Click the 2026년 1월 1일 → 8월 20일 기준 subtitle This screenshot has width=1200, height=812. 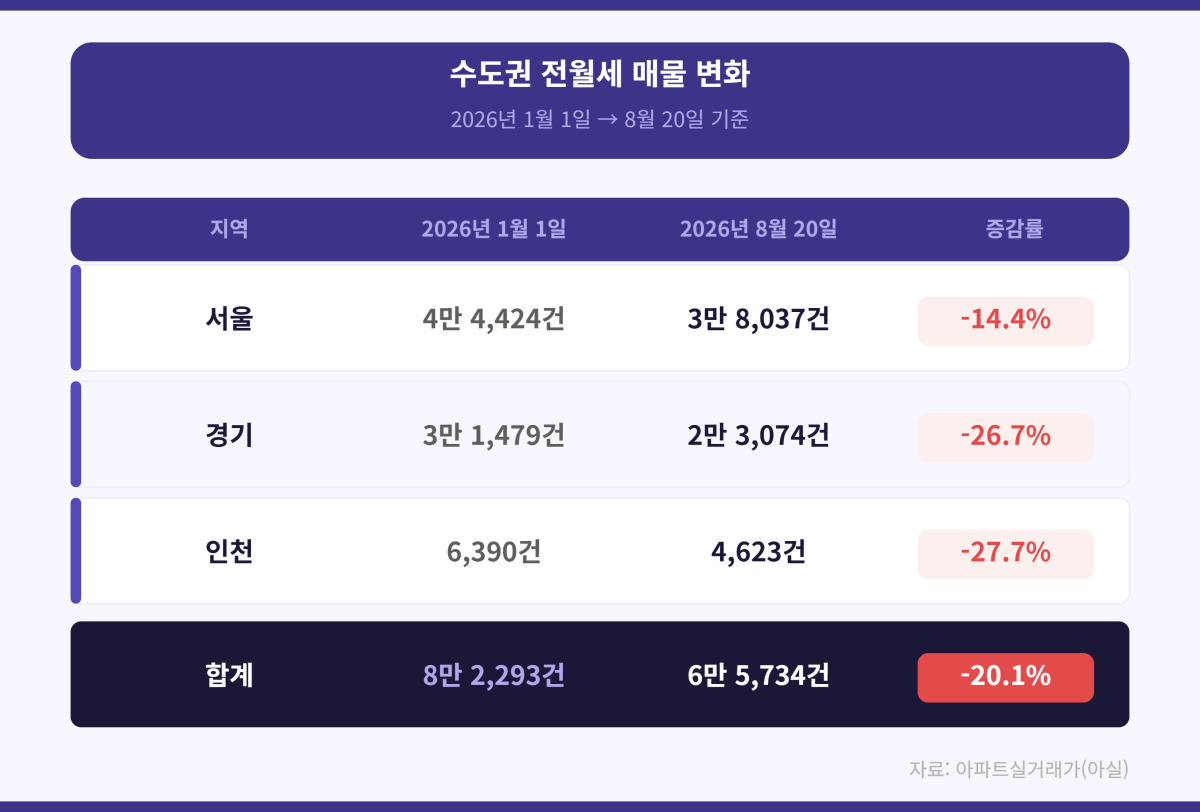click(600, 120)
